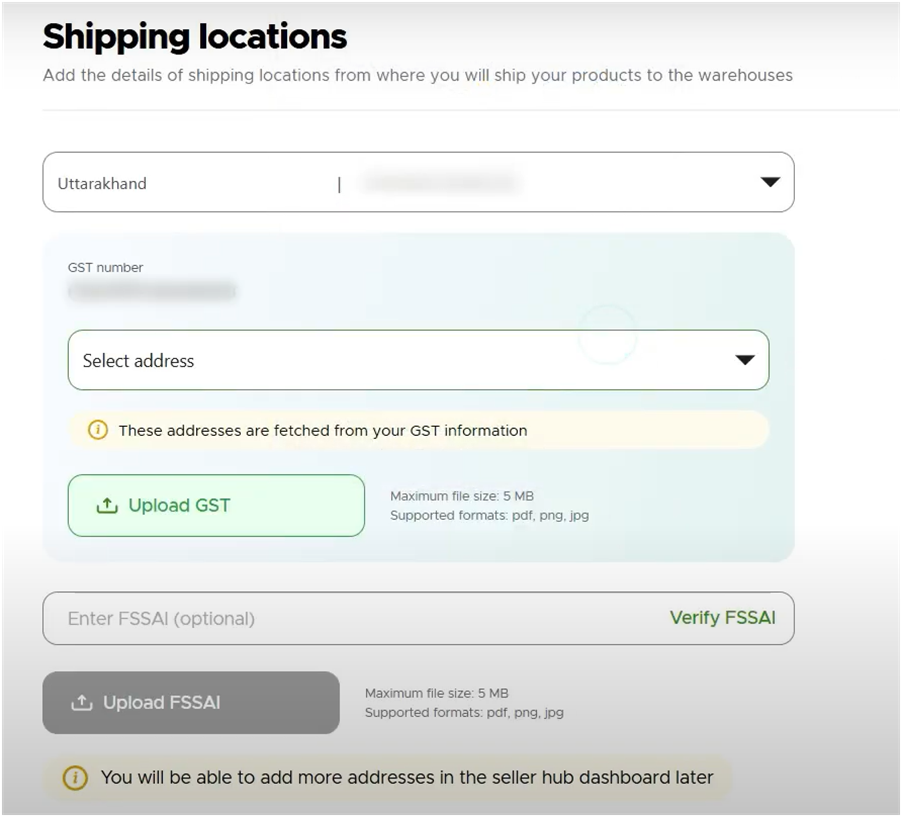Screen dimensions: 902x817
Task: Click the GST maximum file size text
Action: point(462,496)
